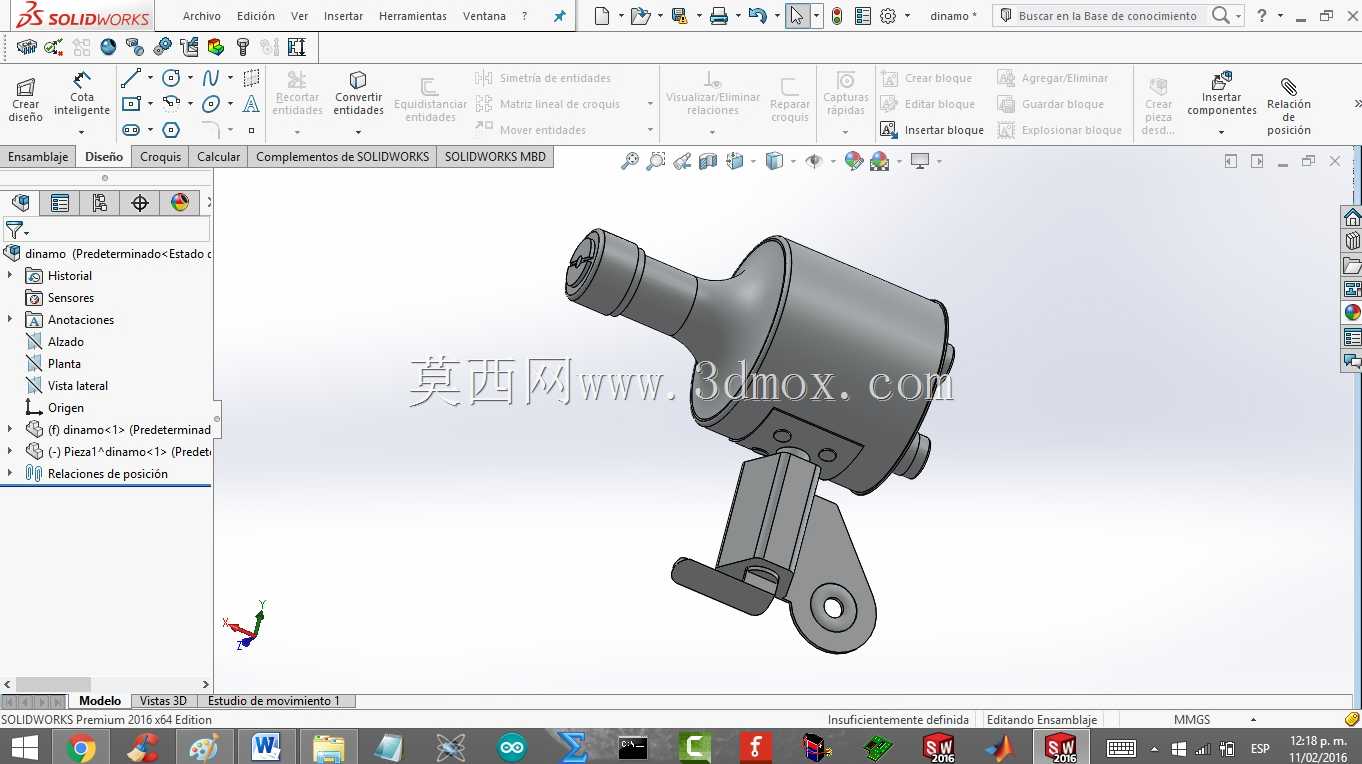Switch to the ConfigurationManager panel tab

pos(100,203)
